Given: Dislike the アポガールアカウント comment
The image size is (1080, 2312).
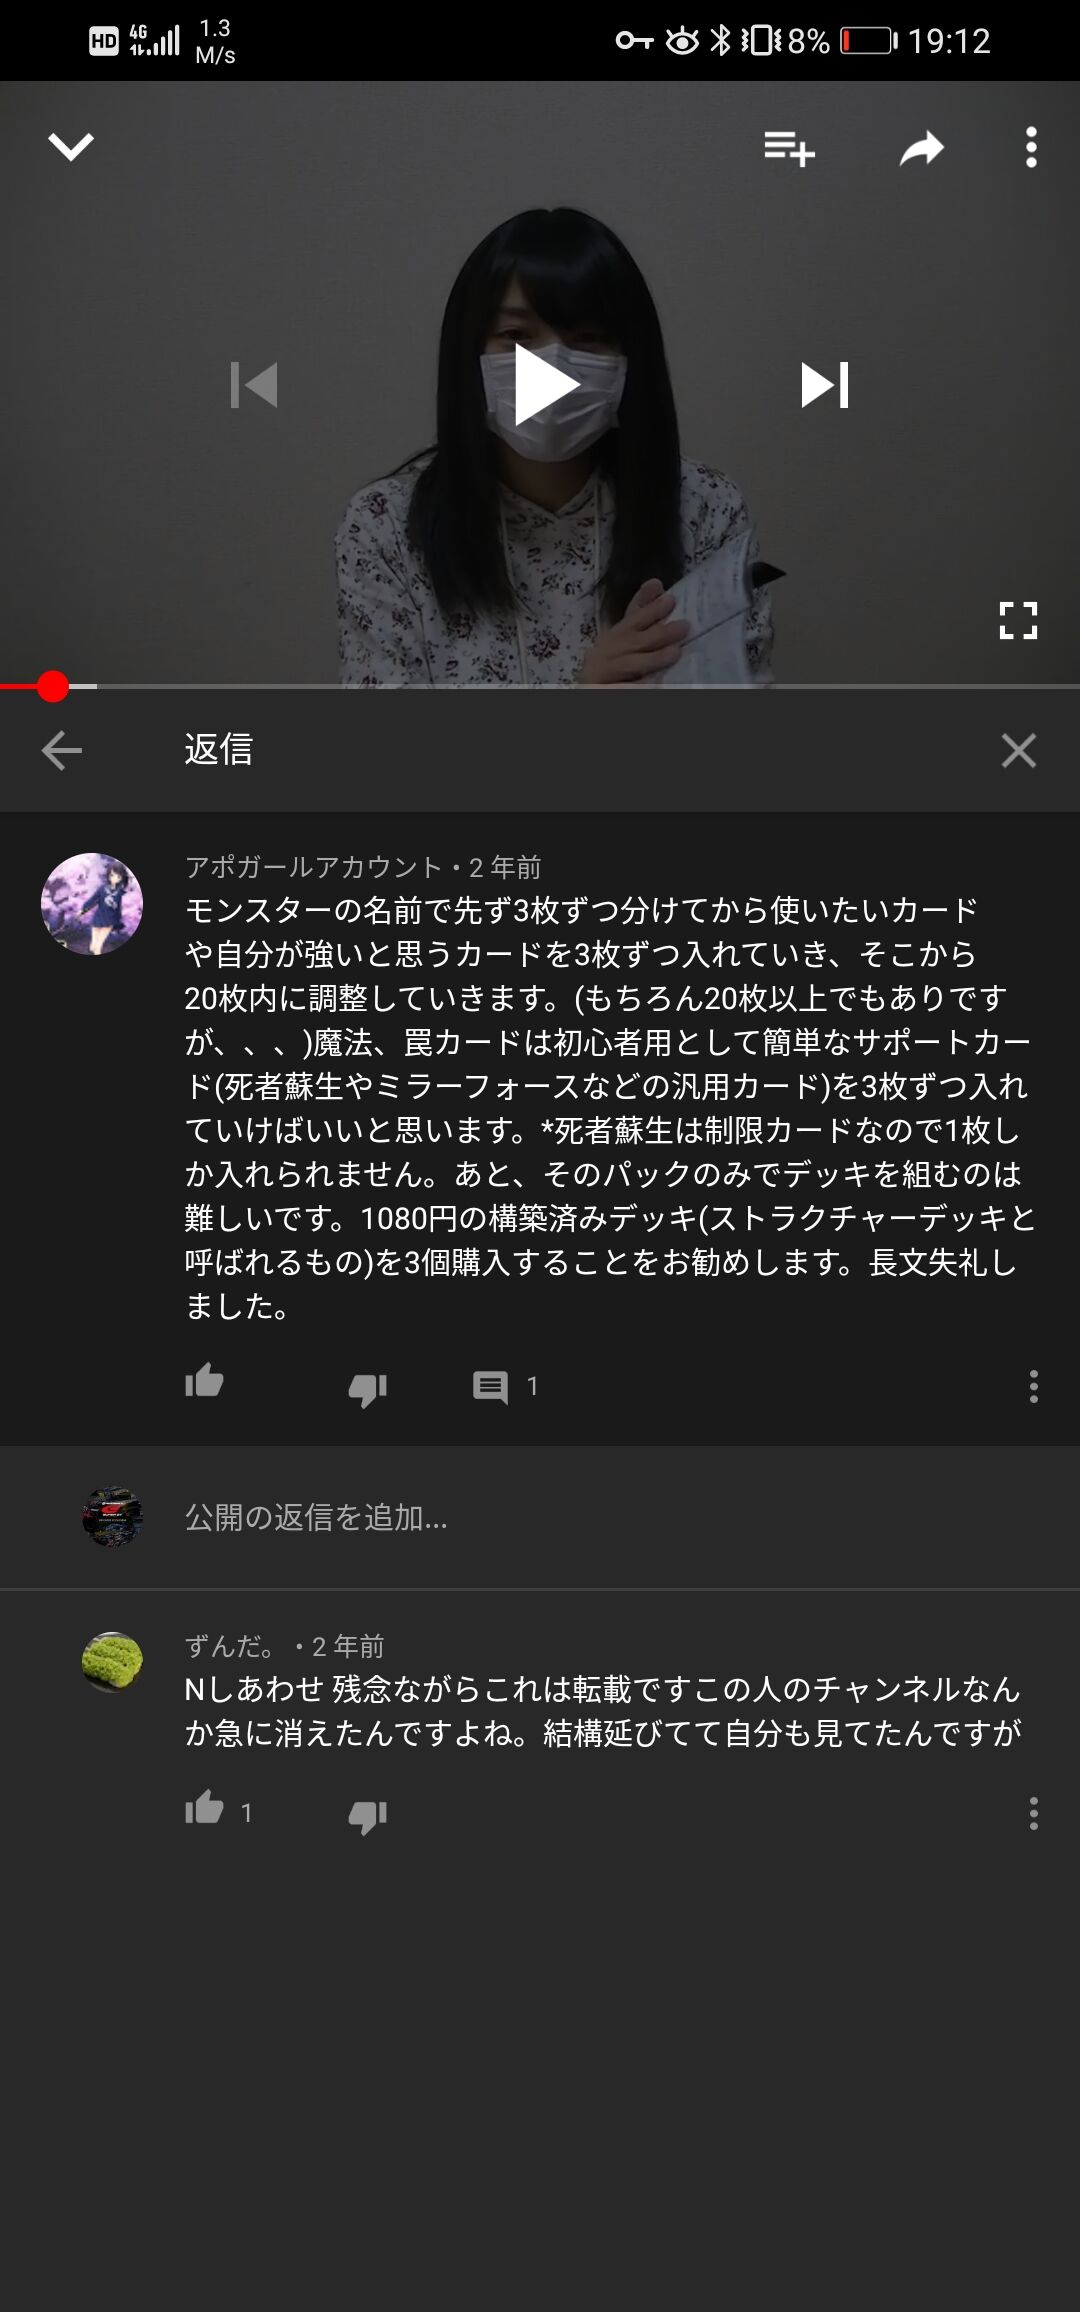Looking at the screenshot, I should click(x=367, y=1388).
